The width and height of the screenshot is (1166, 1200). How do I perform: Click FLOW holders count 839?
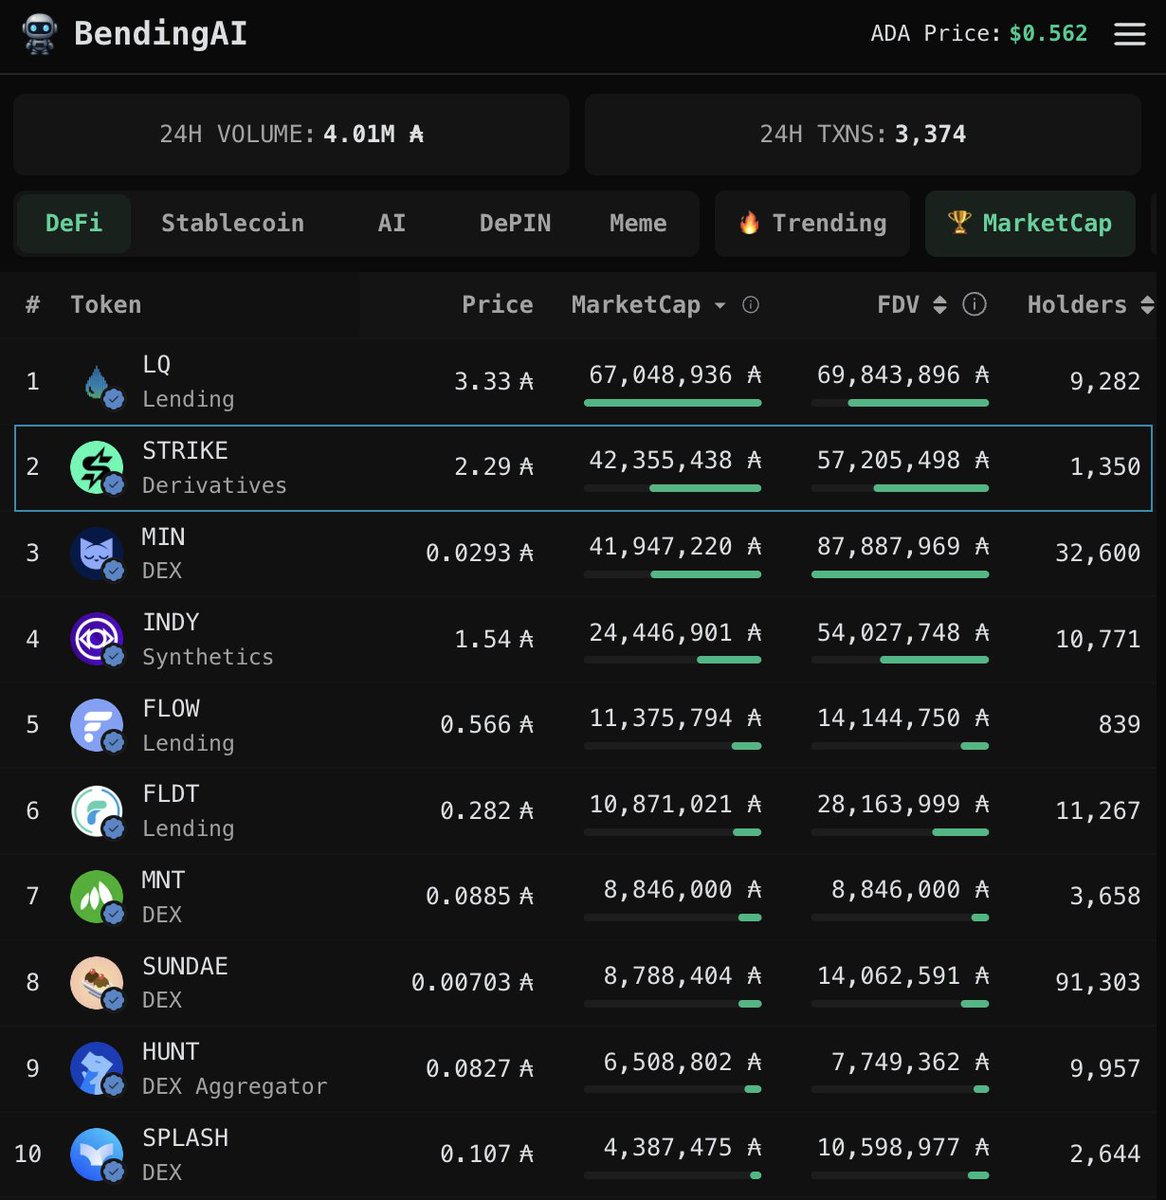1119,725
